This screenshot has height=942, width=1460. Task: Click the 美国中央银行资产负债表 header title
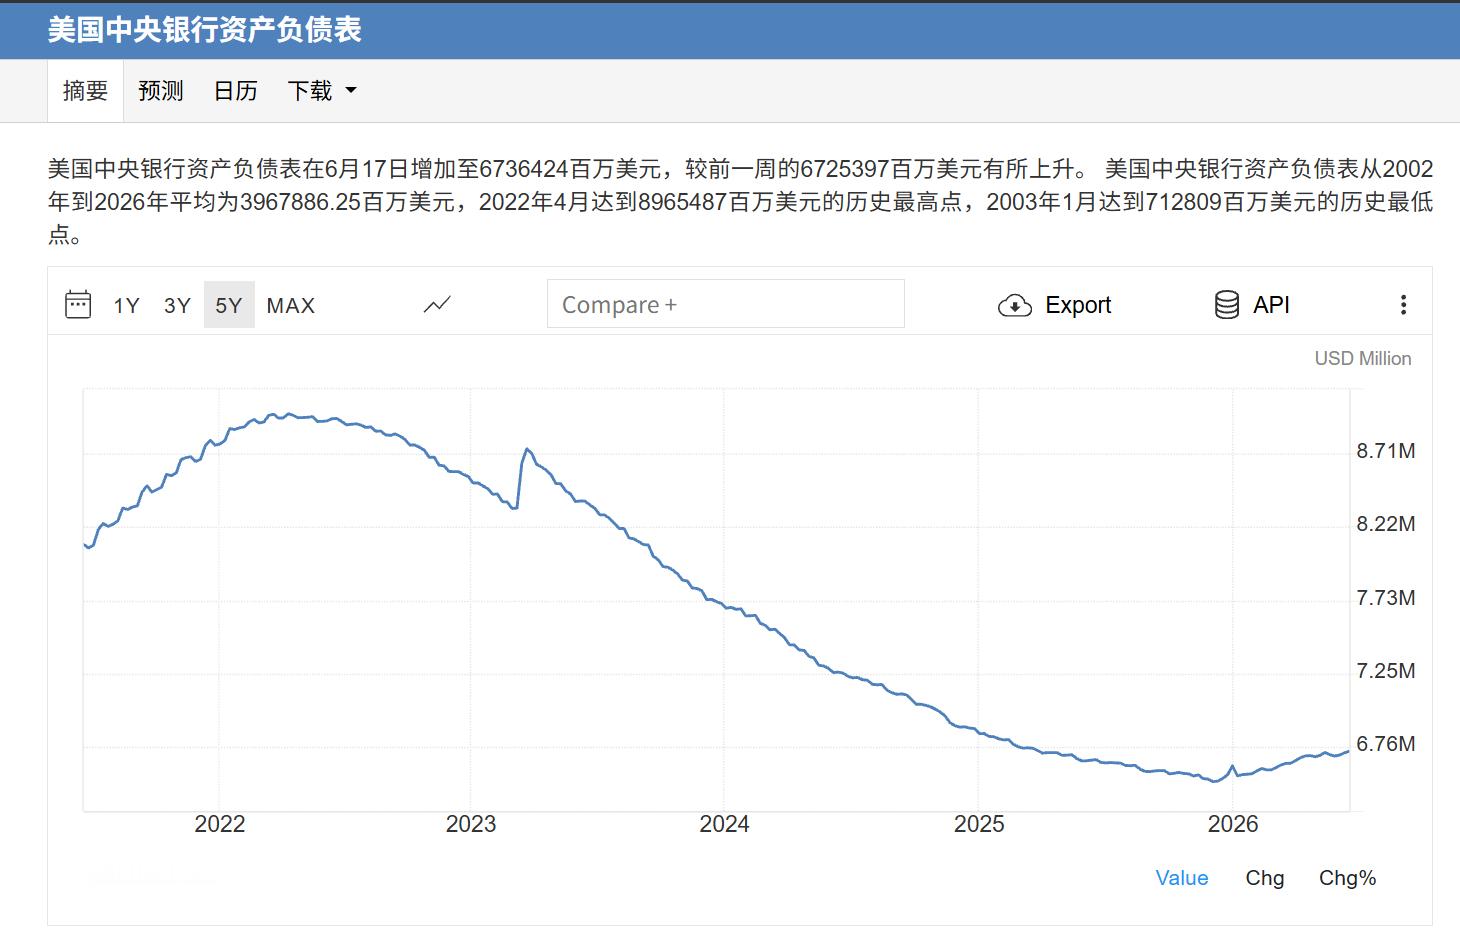pos(205,30)
